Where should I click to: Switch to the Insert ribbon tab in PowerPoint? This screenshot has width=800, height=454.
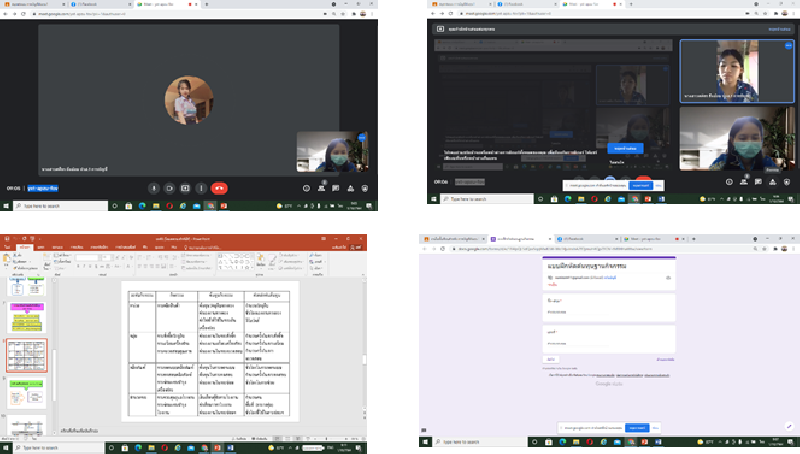point(41,246)
